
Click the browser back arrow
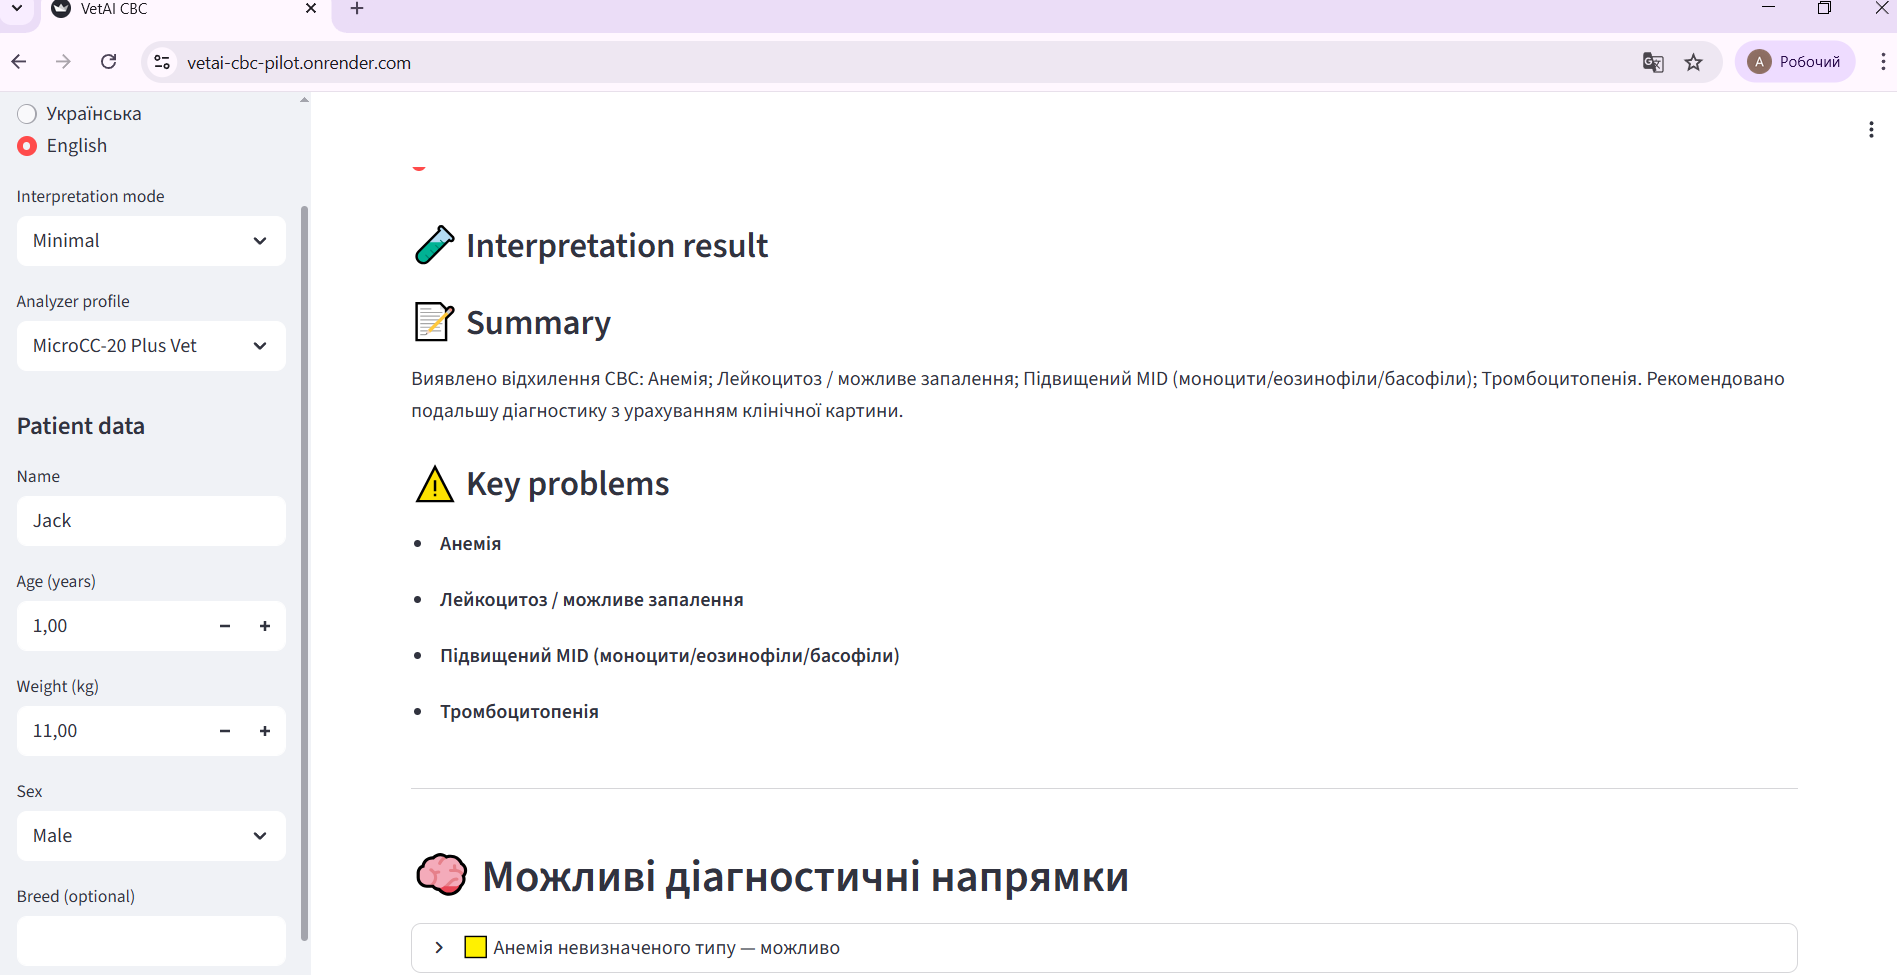(19, 61)
